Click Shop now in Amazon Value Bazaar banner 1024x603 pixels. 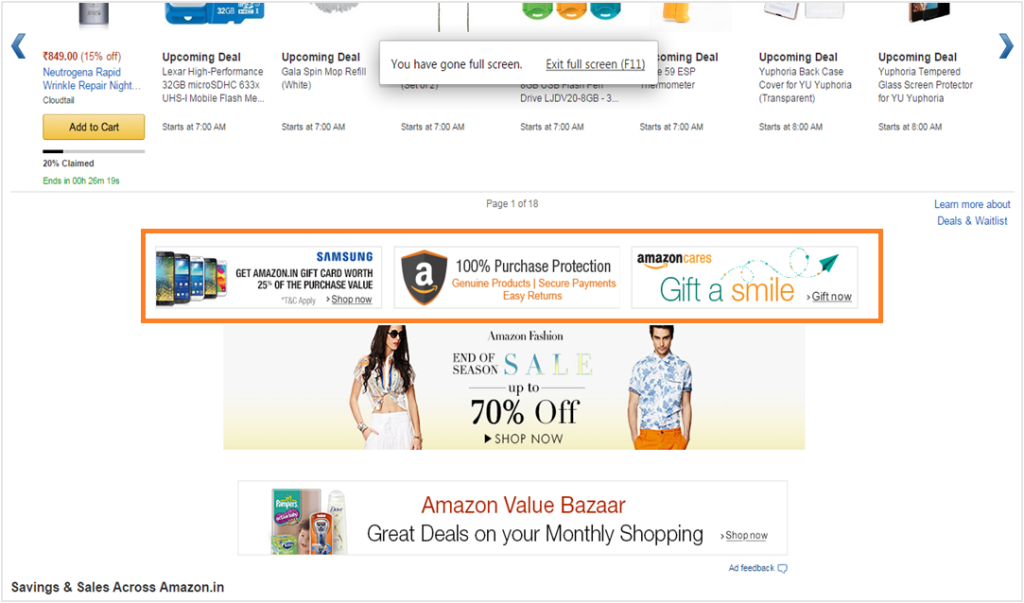pos(745,535)
